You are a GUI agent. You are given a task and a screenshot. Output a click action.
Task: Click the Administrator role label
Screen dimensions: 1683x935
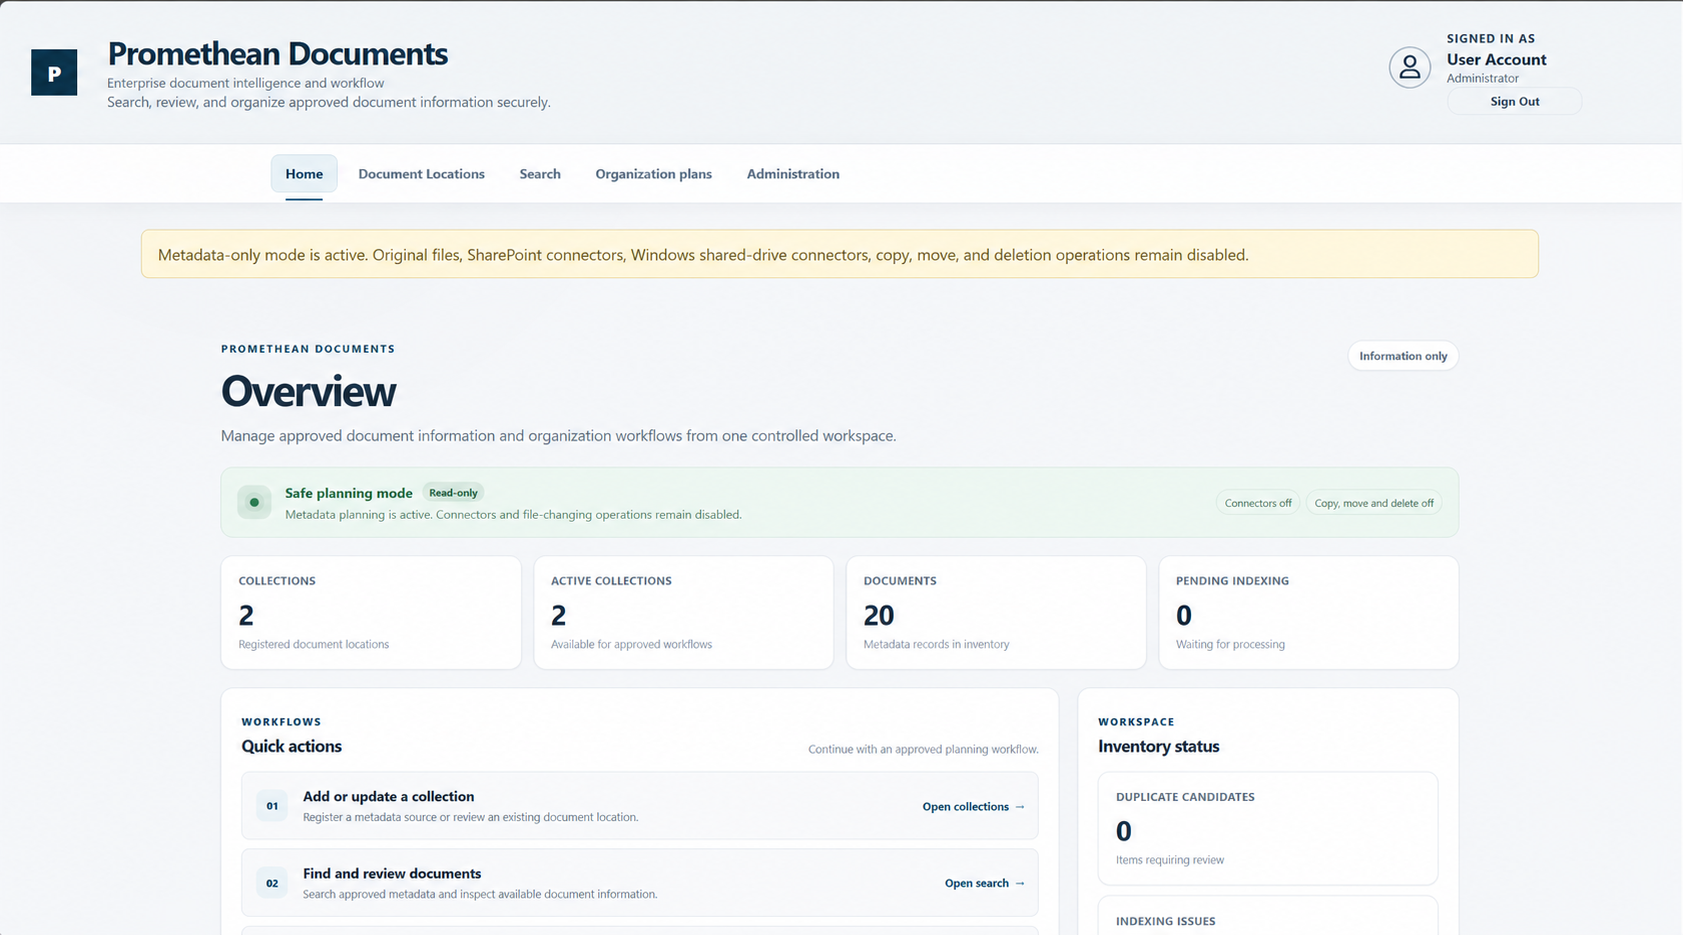pos(1482,78)
